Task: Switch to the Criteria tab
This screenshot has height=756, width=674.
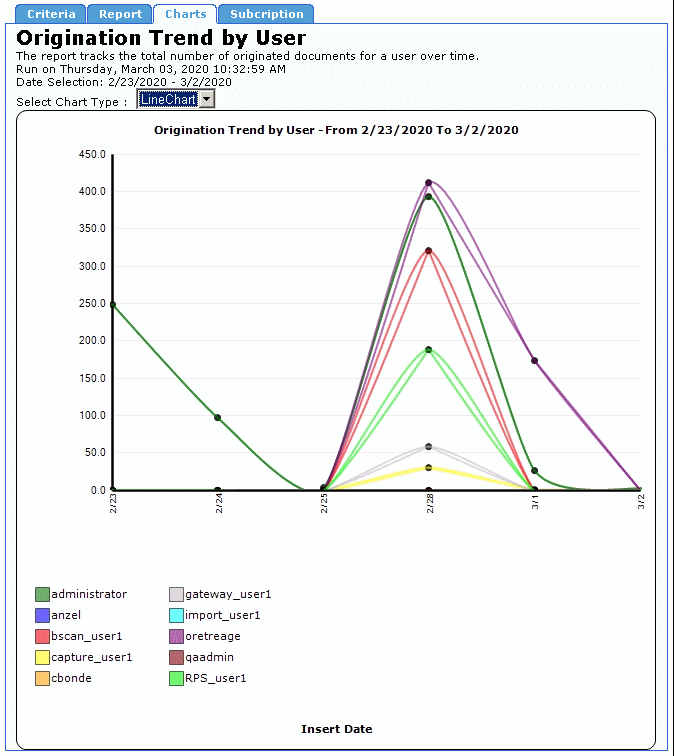Action: (50, 14)
